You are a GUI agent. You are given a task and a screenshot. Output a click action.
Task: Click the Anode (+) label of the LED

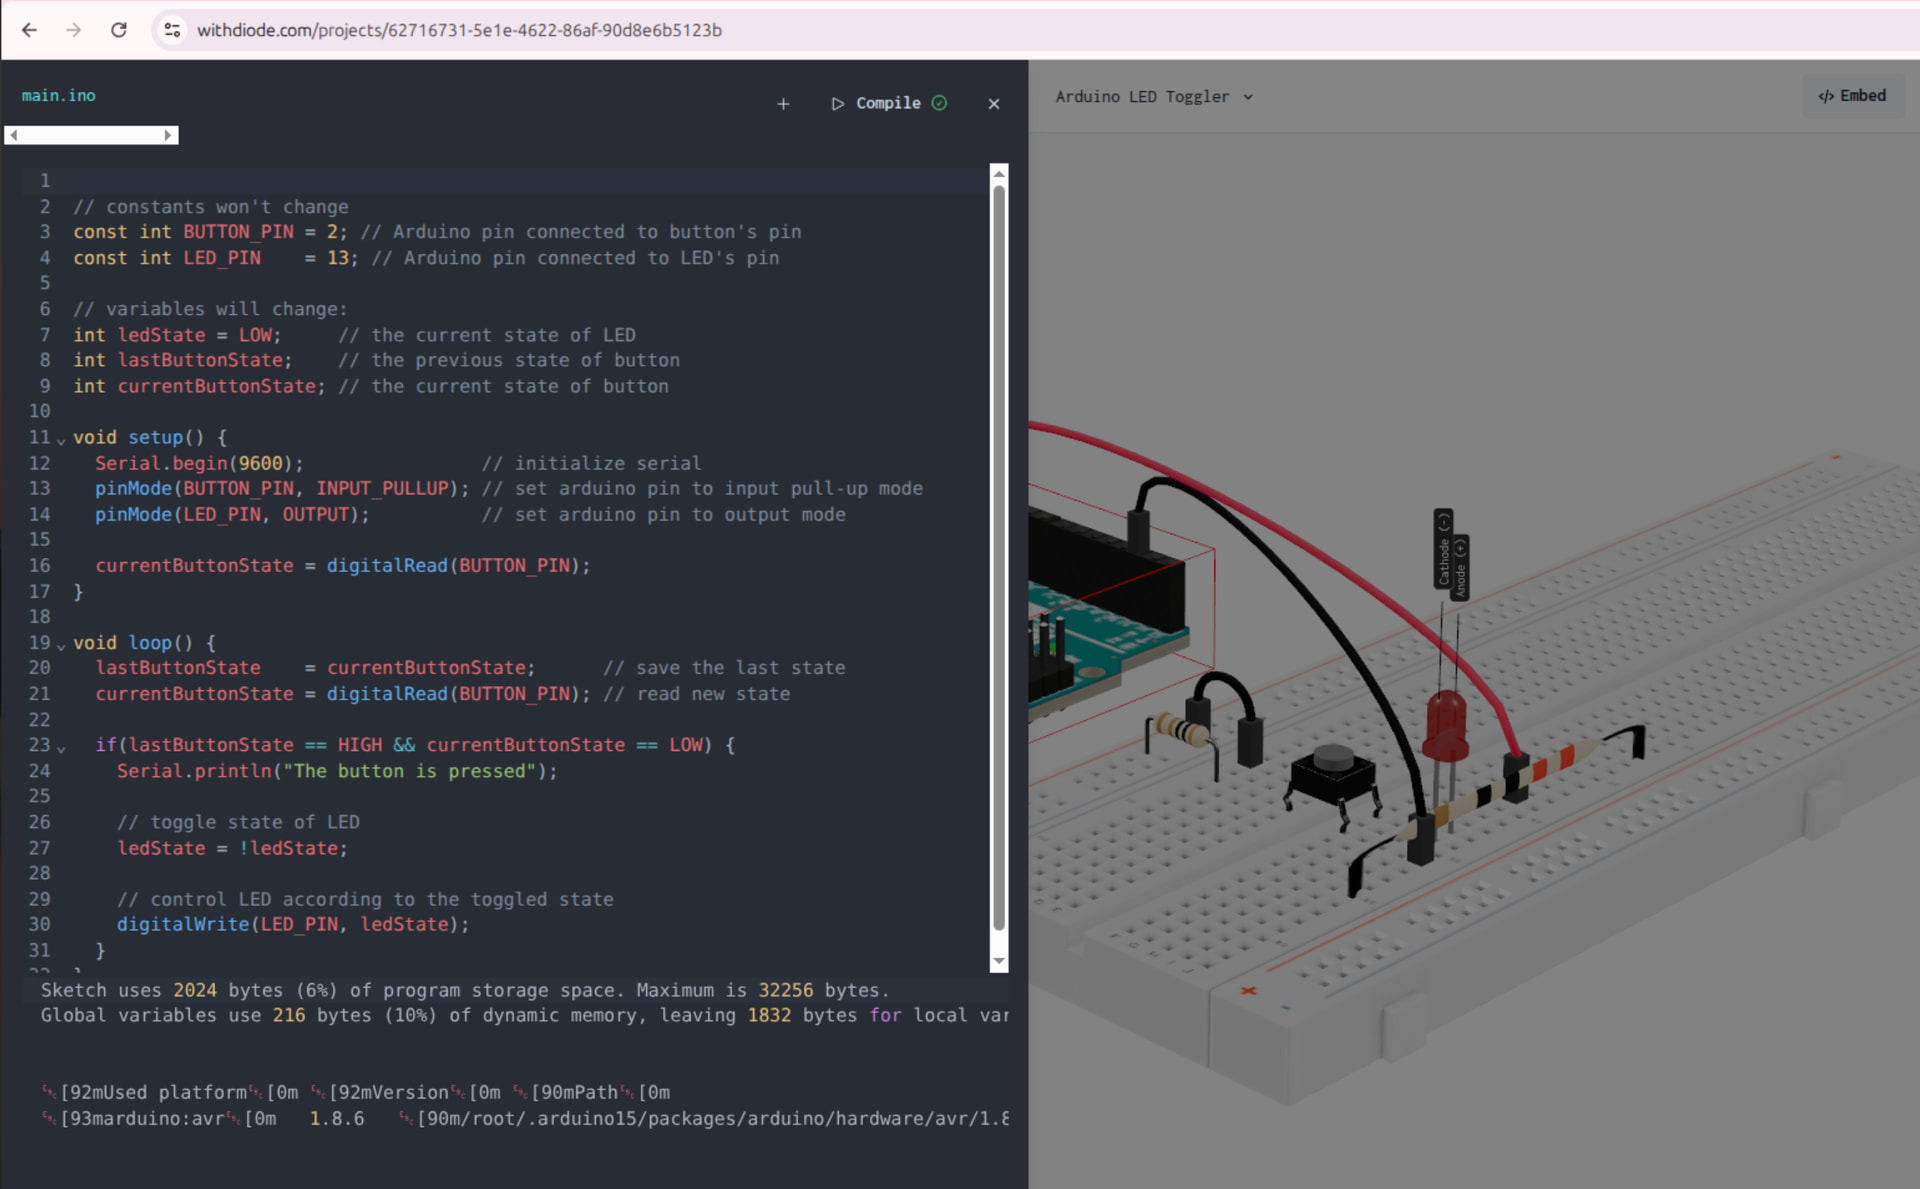coord(1460,568)
